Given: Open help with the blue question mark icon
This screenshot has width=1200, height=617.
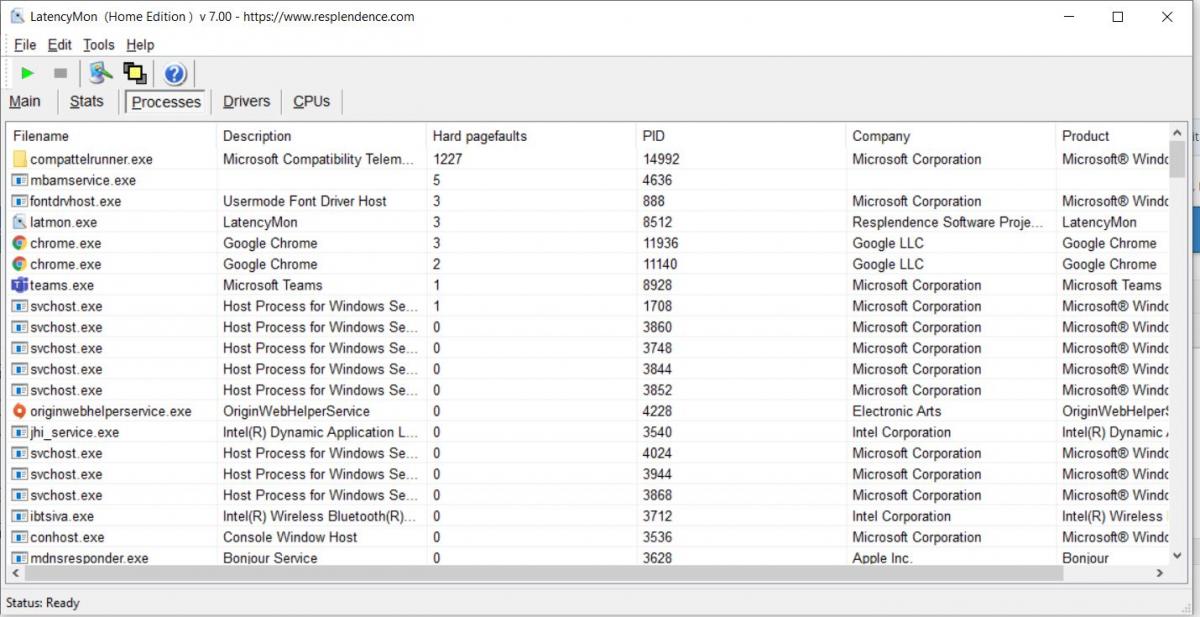Looking at the screenshot, I should pos(175,73).
